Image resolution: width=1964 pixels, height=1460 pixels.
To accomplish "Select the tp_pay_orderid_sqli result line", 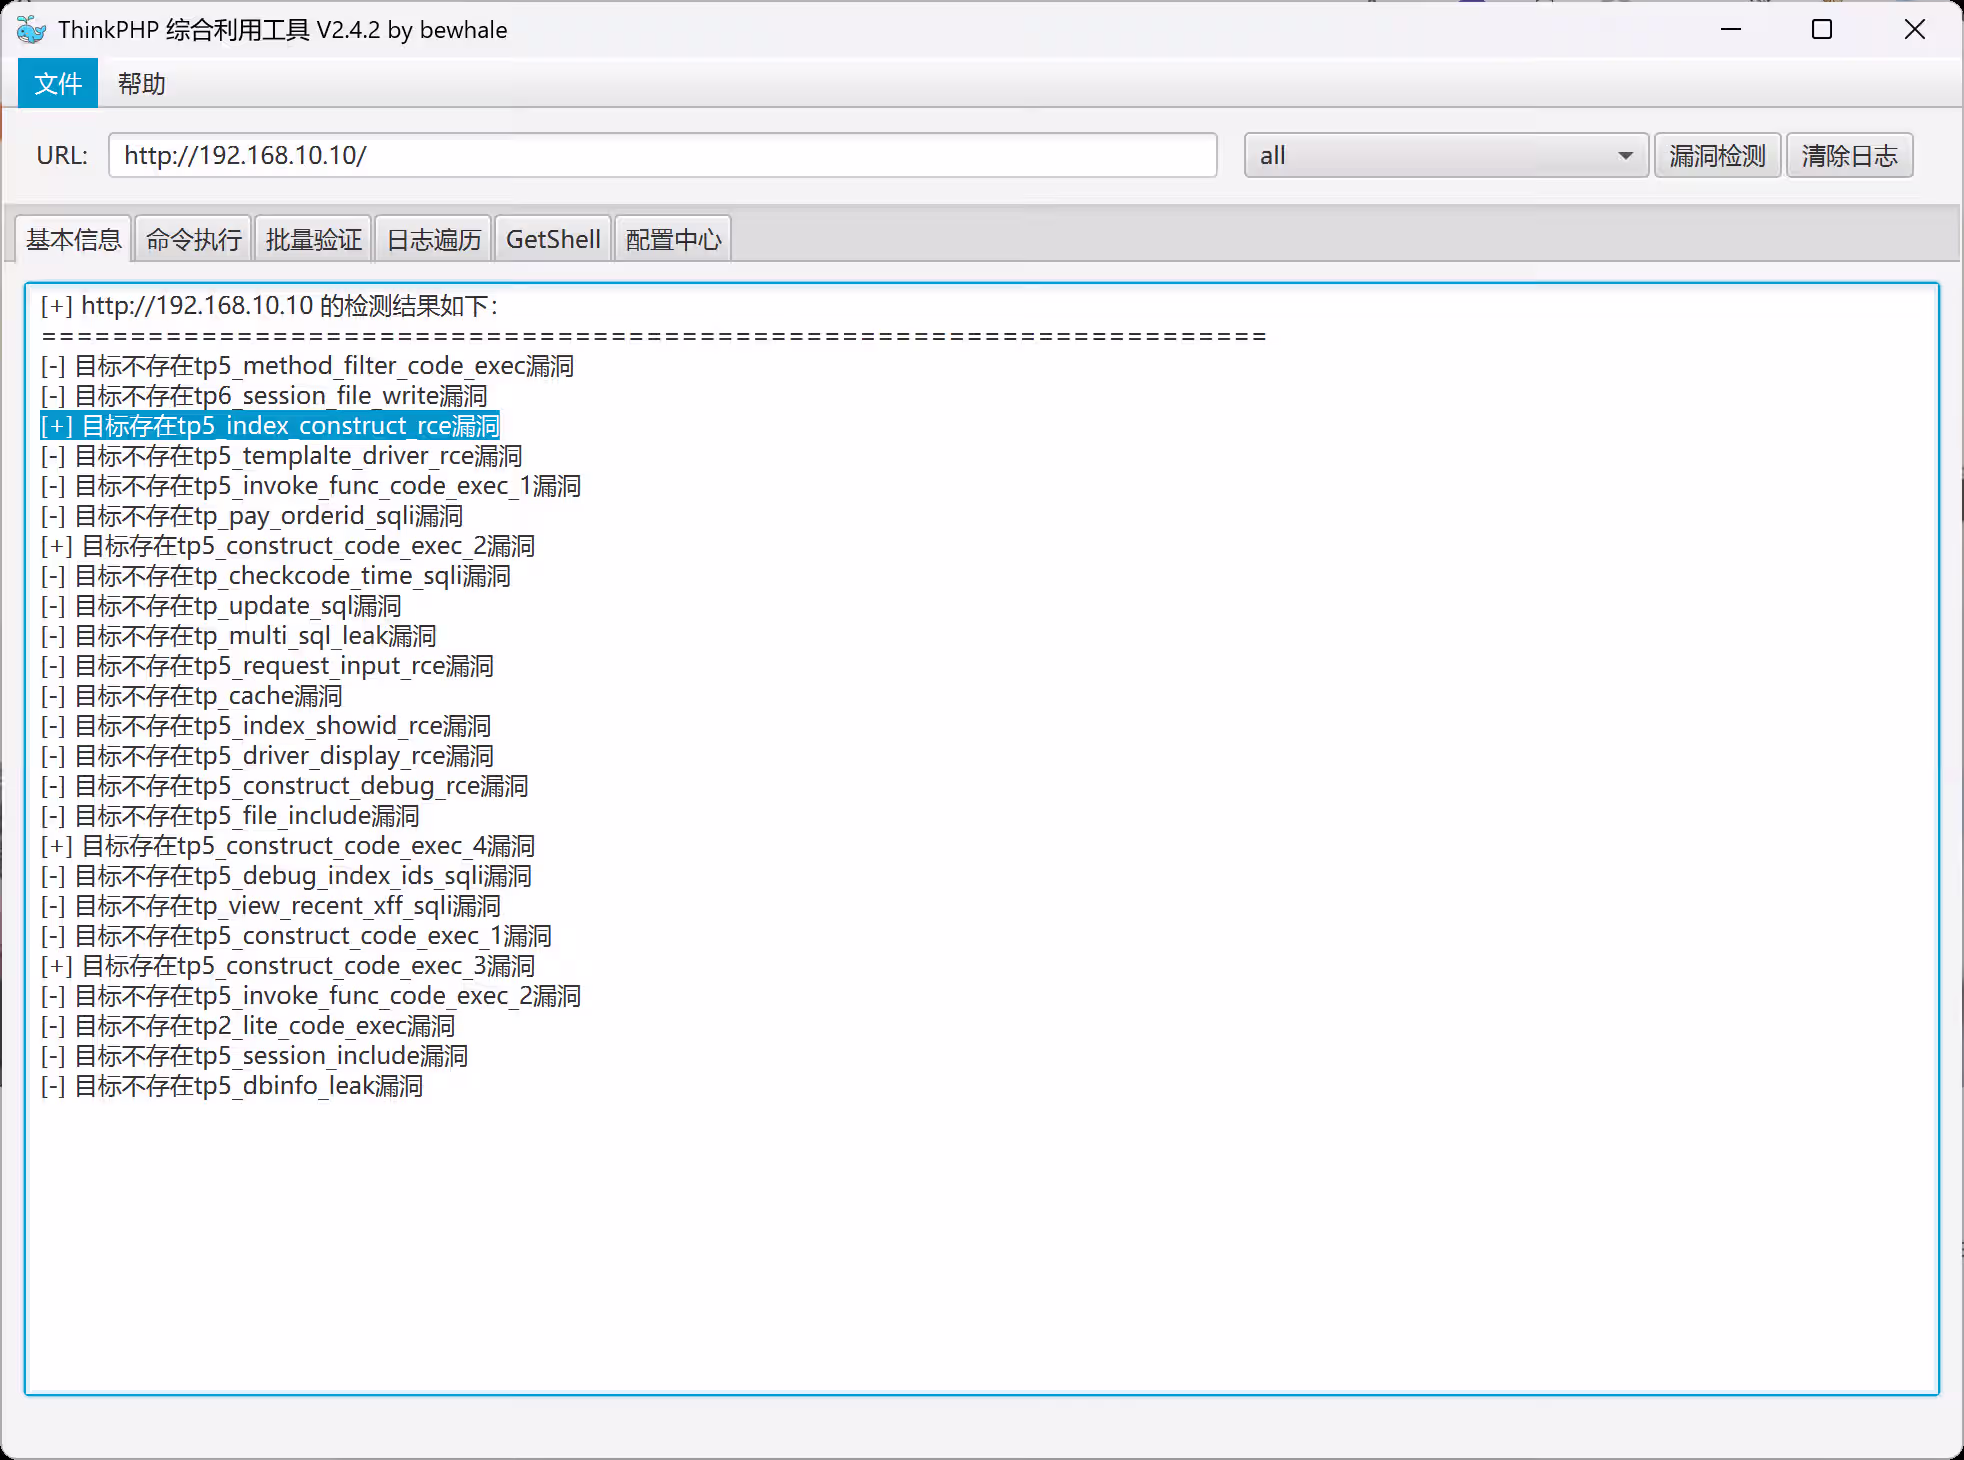I will pyautogui.click(x=252, y=515).
